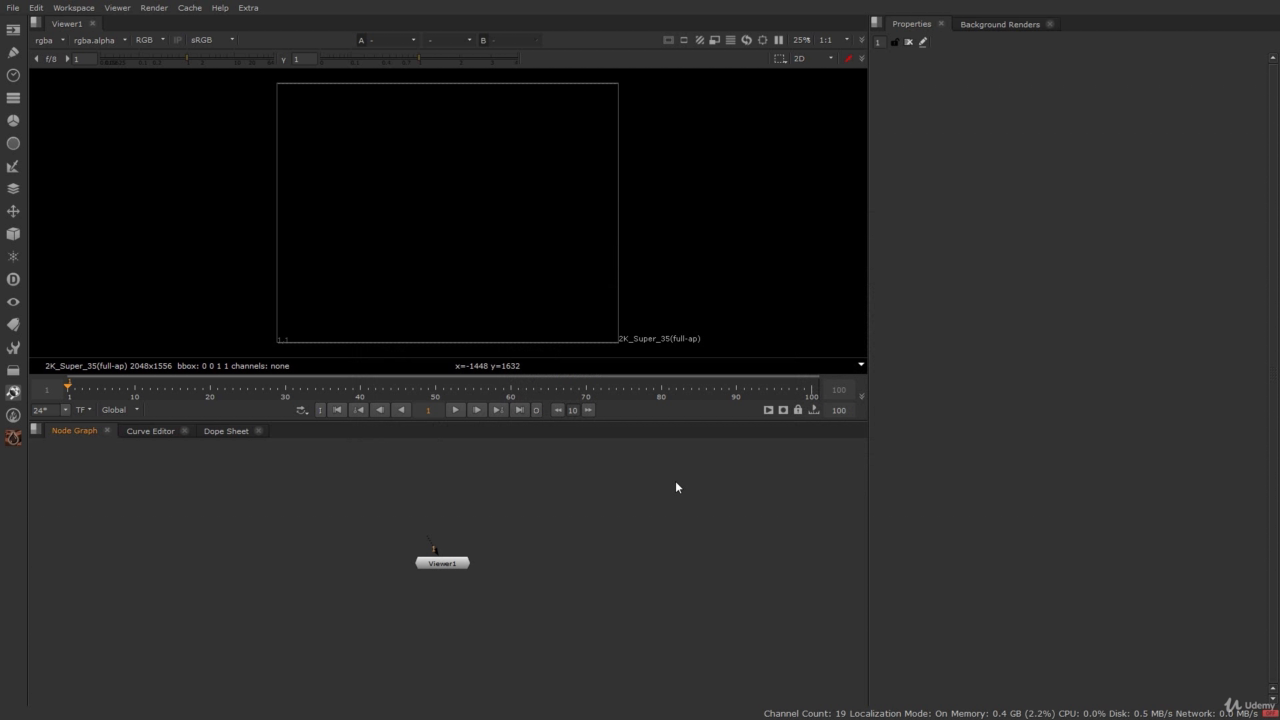Open the Time nodes clock icon
Viewport: 1280px width, 720px height.
[x=13, y=75]
